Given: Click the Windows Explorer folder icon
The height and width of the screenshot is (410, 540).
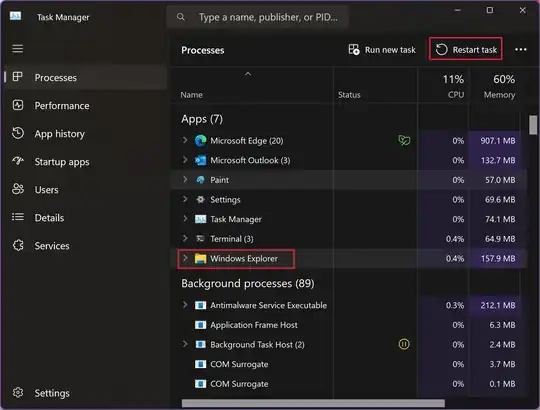Looking at the screenshot, I should (x=200, y=259).
